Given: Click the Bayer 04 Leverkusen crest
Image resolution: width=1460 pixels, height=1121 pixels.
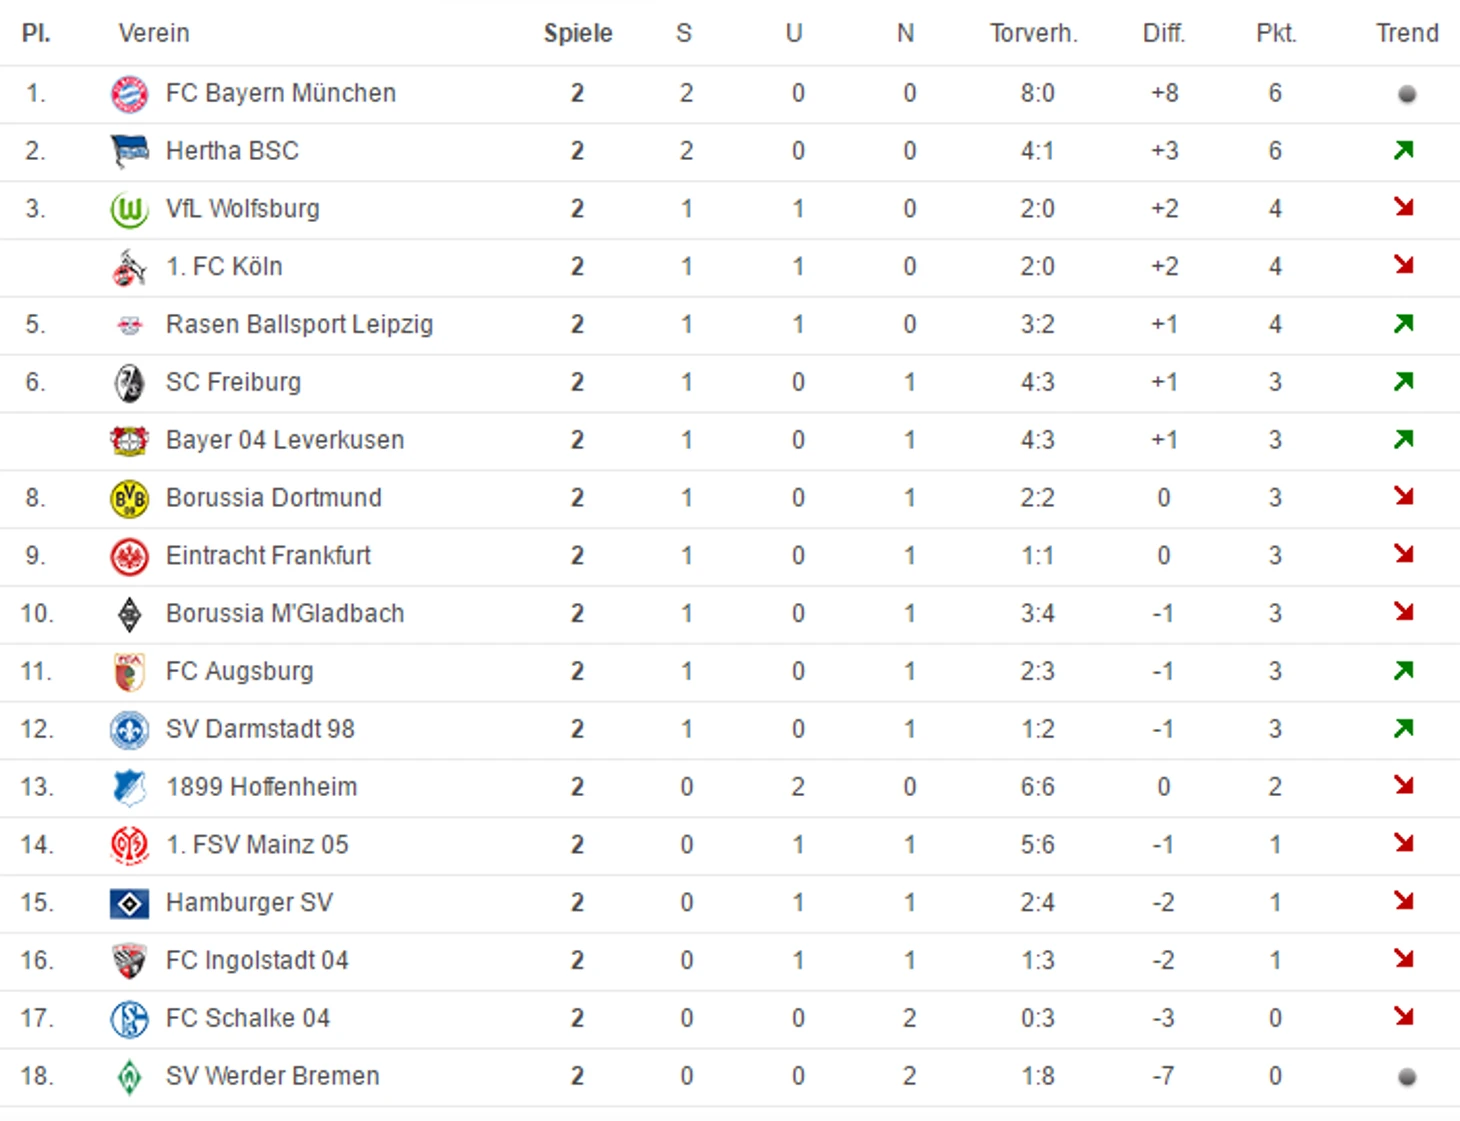Looking at the screenshot, I should pyautogui.click(x=129, y=441).
